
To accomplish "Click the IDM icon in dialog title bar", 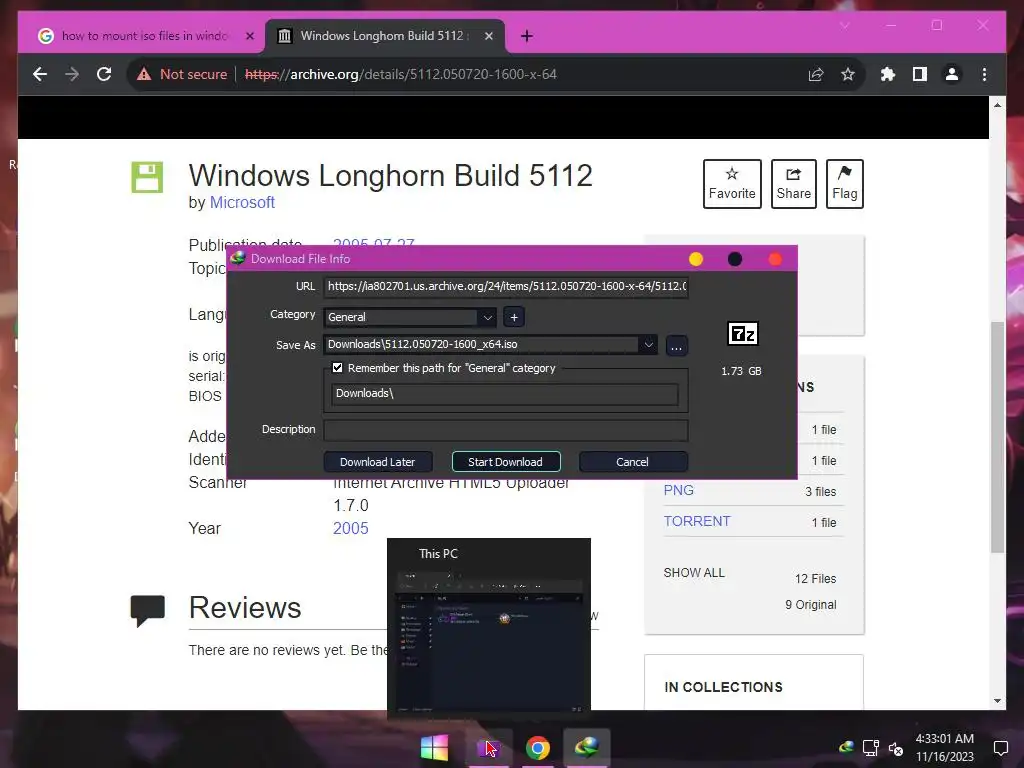I will click(237, 259).
